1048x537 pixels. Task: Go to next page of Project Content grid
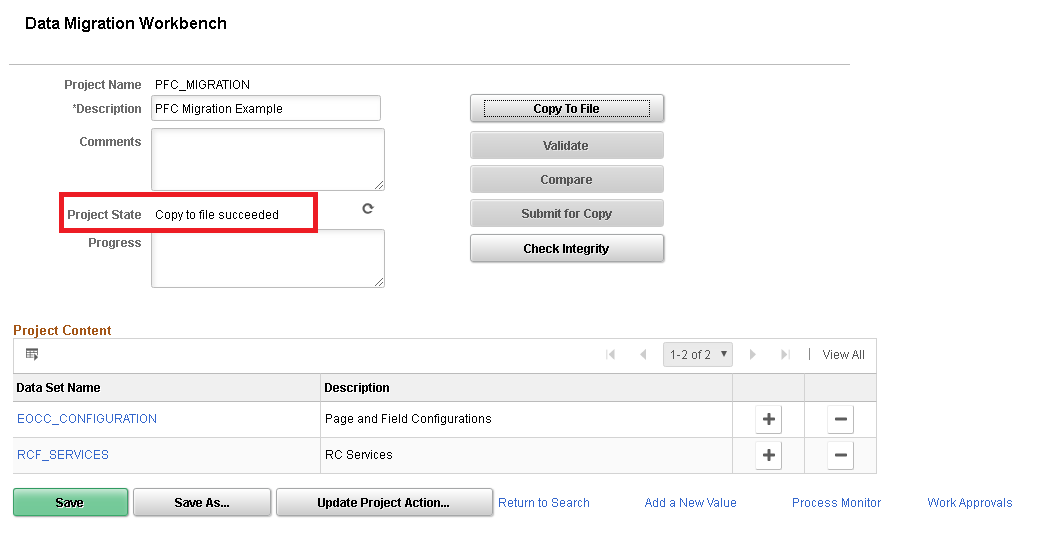[x=753, y=354]
